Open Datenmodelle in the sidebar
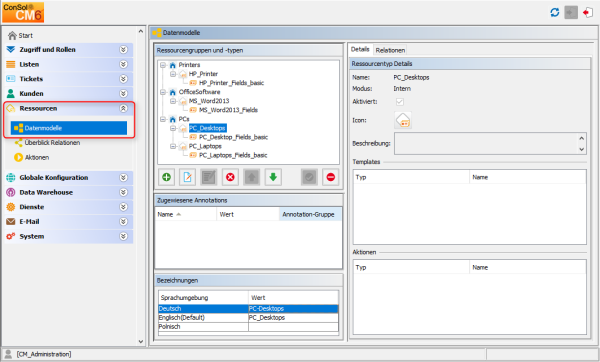This screenshot has width=600, height=362. point(69,128)
